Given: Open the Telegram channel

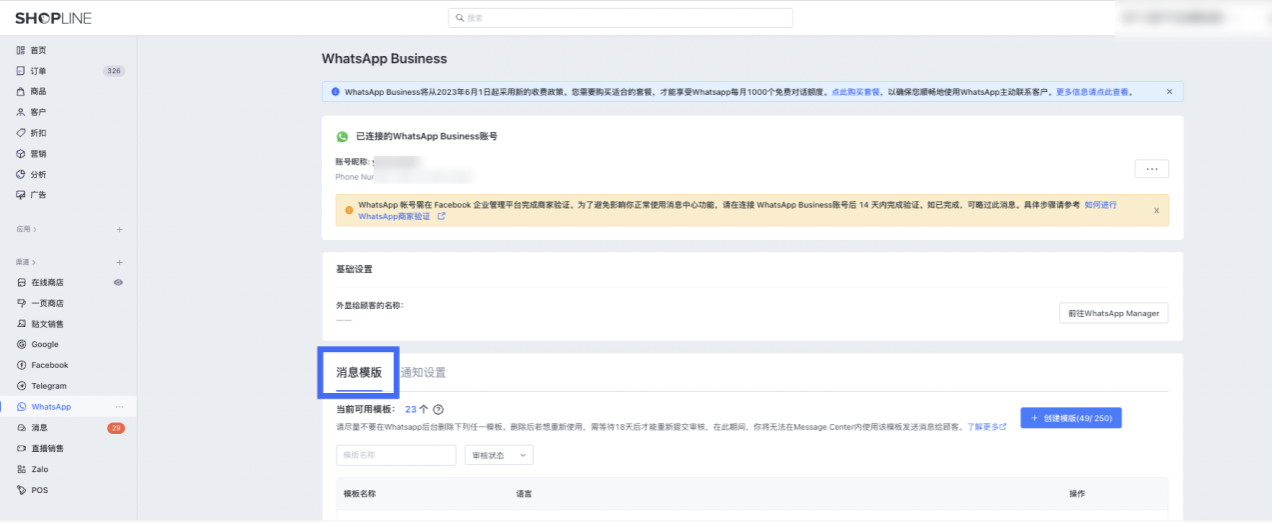Looking at the screenshot, I should 48,386.
